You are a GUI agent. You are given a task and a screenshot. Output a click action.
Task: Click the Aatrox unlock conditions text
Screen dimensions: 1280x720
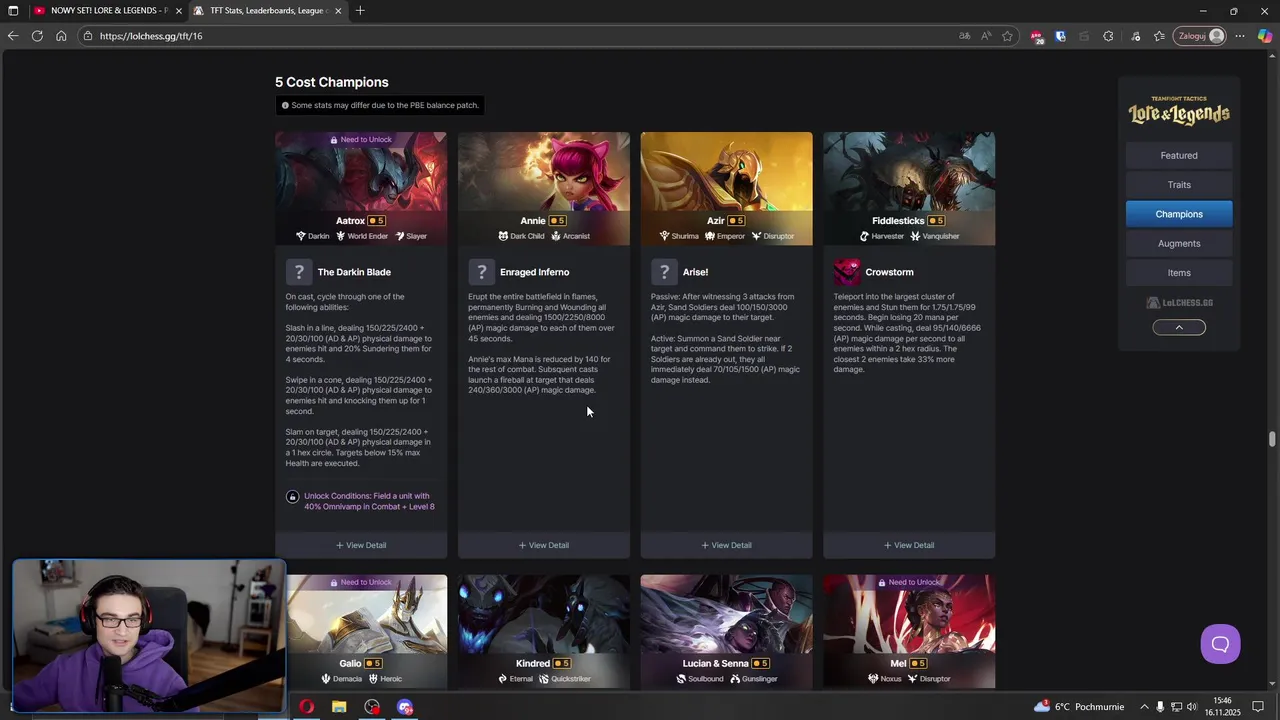coord(369,501)
